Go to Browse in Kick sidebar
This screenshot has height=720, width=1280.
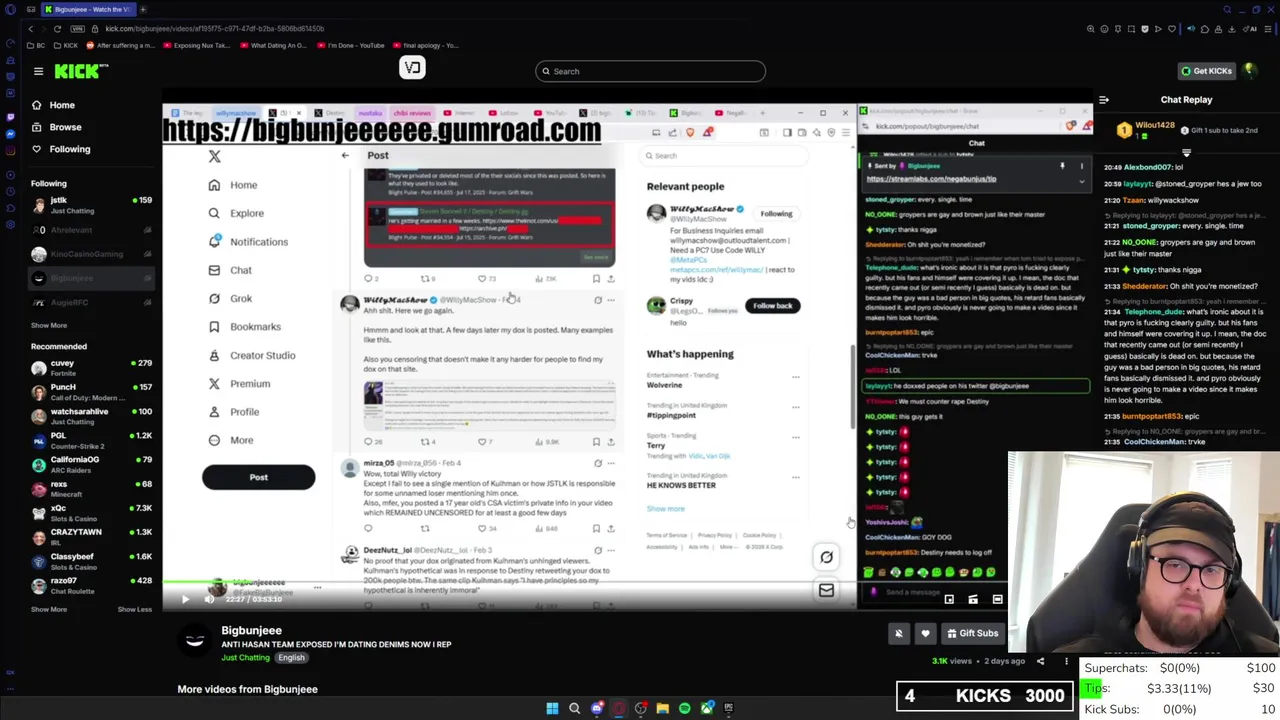point(65,127)
